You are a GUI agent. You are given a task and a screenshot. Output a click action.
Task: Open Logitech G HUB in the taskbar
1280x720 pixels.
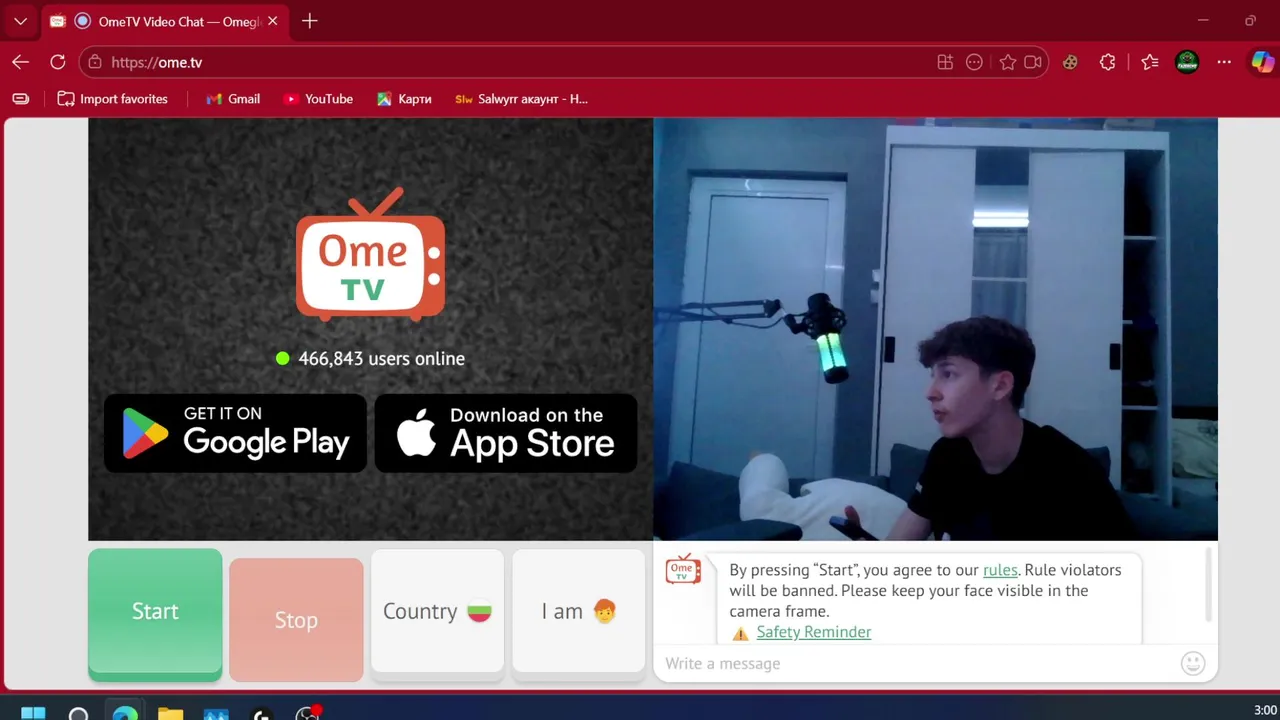262,714
